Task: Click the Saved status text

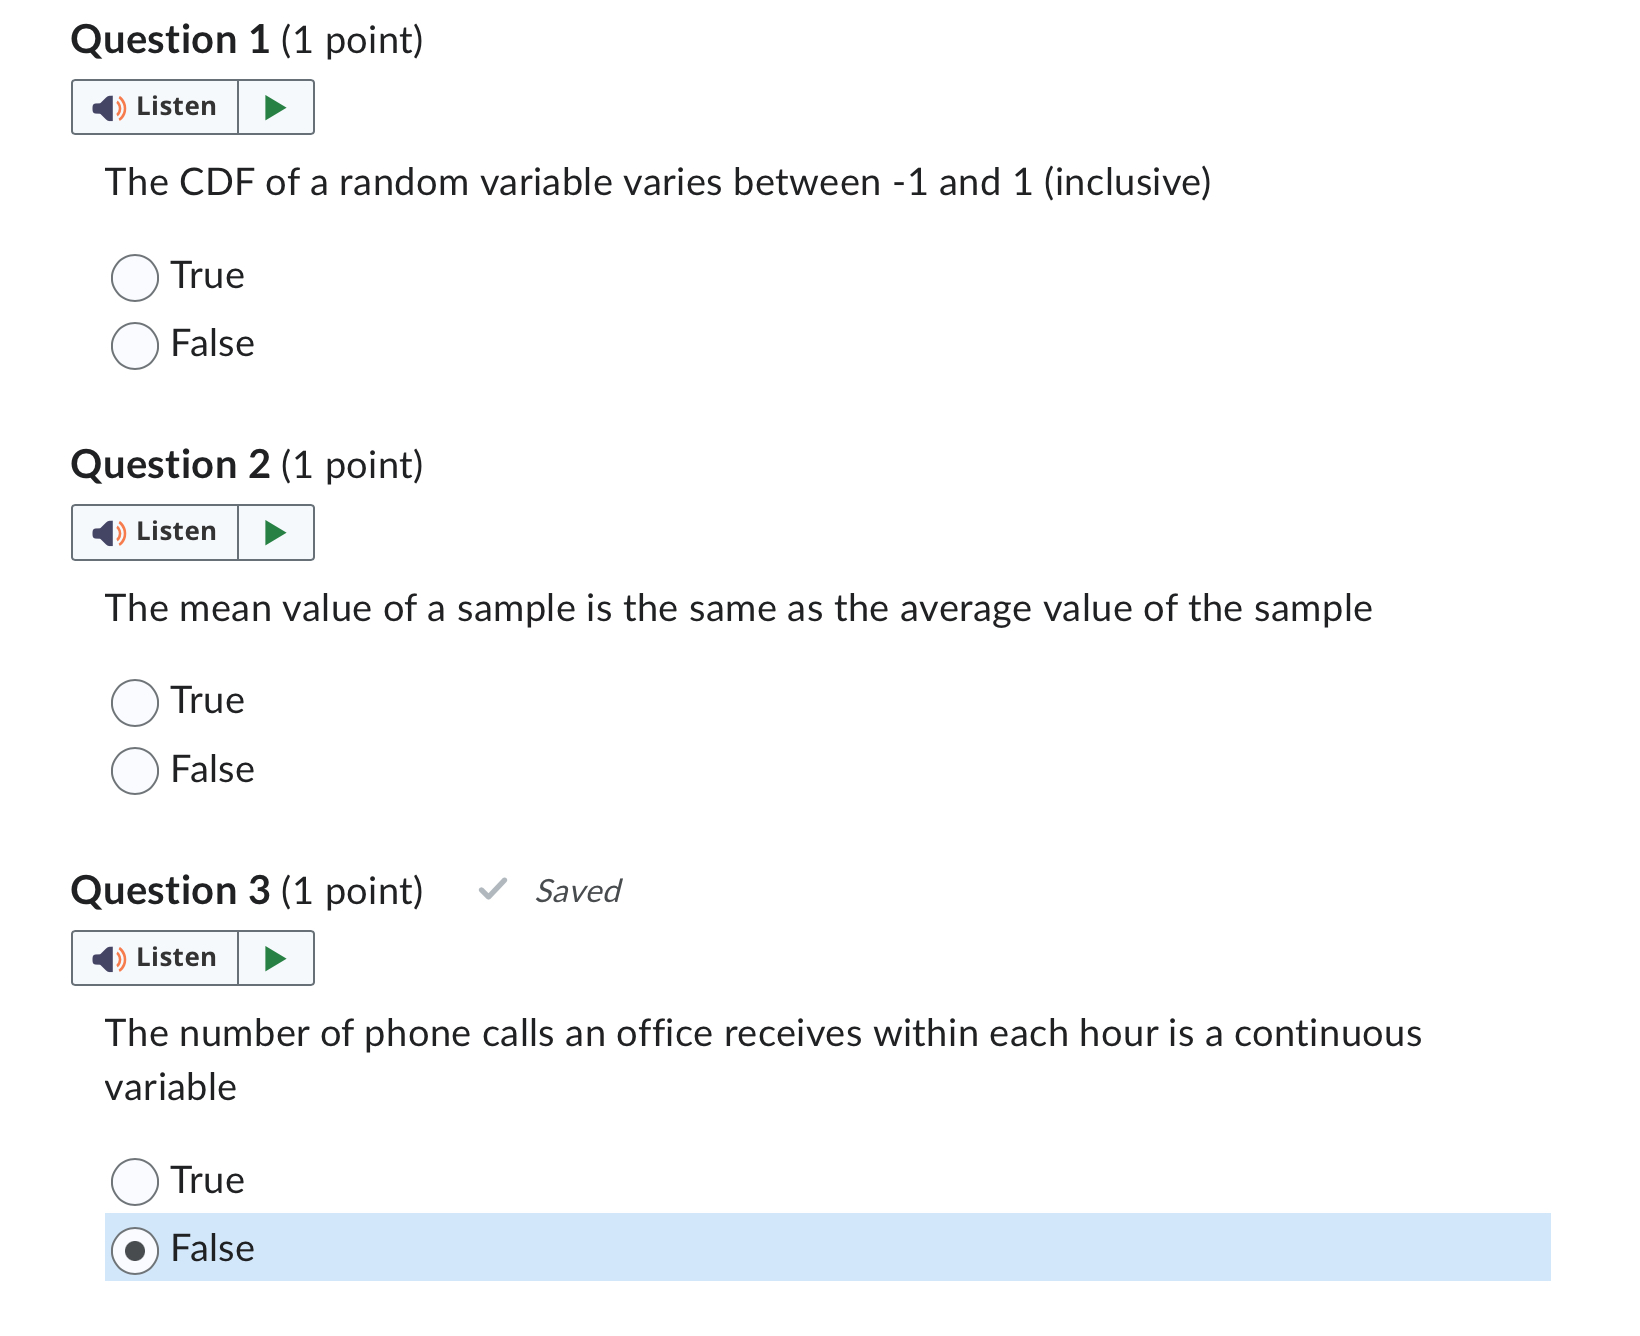Action: pyautogui.click(x=578, y=891)
